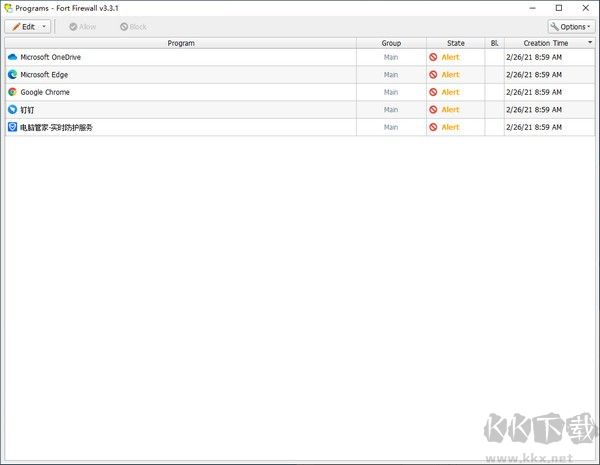600x465 pixels.
Task: Click Alert state text for Microsoft Edge
Action: [x=450, y=75]
